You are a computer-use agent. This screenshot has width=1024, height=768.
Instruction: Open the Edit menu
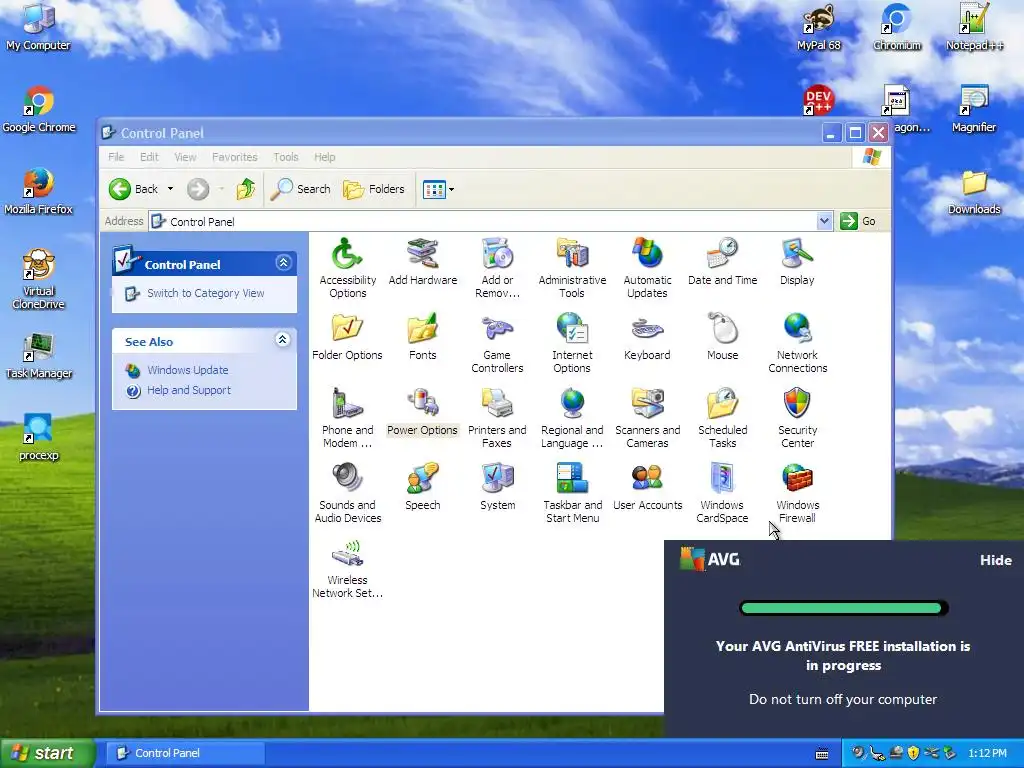click(x=149, y=157)
